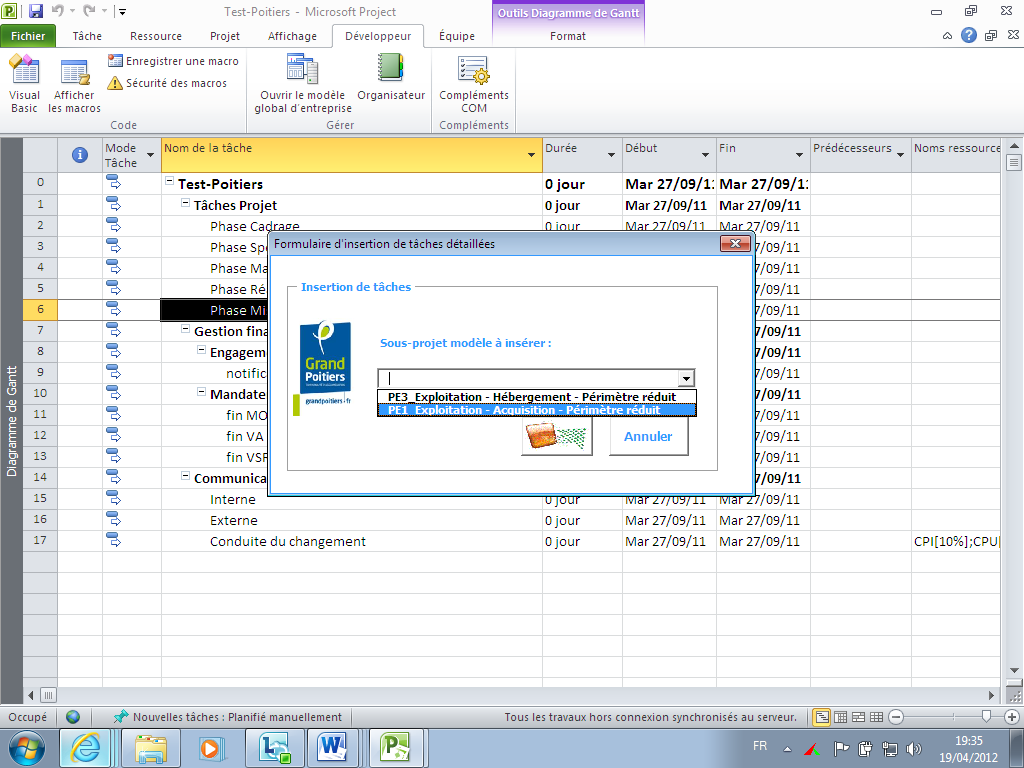The width and height of the screenshot is (1024, 768).
Task: Switch to the Ressource ribbon tab
Action: tap(155, 36)
